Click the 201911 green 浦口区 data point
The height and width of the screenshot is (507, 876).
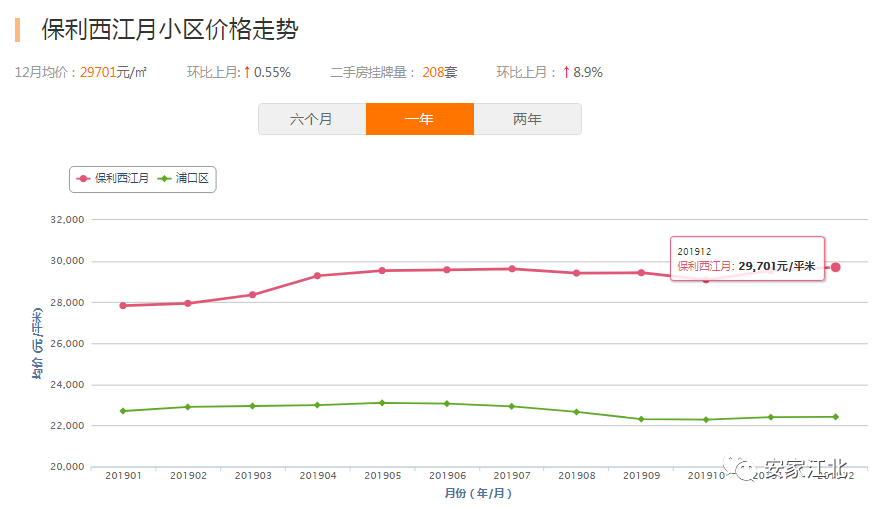tap(771, 417)
